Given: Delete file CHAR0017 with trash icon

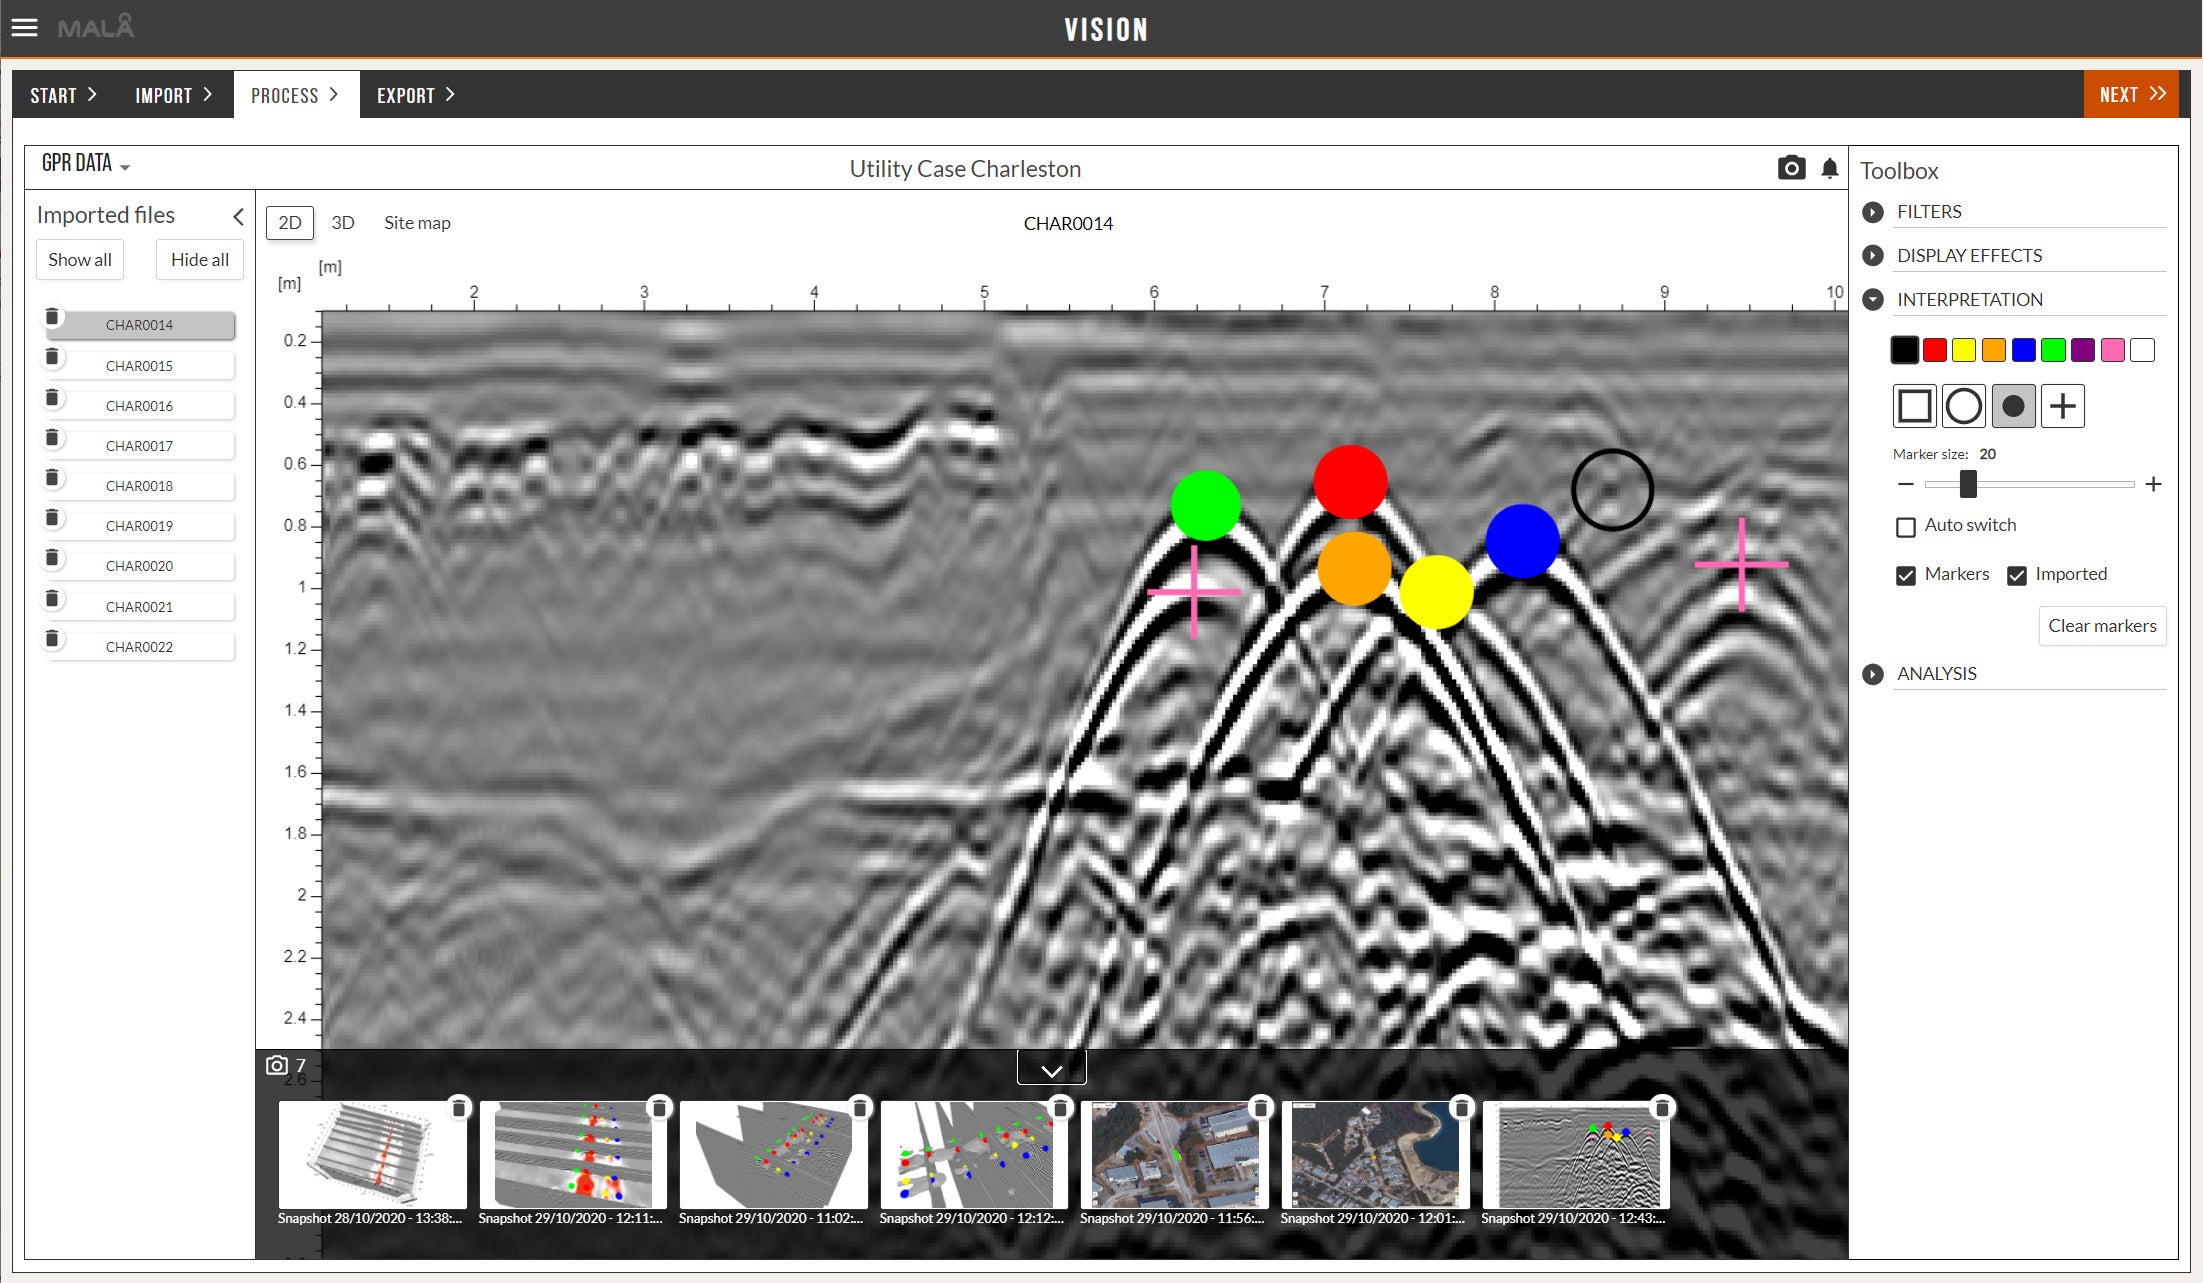Looking at the screenshot, I should pyautogui.click(x=53, y=438).
